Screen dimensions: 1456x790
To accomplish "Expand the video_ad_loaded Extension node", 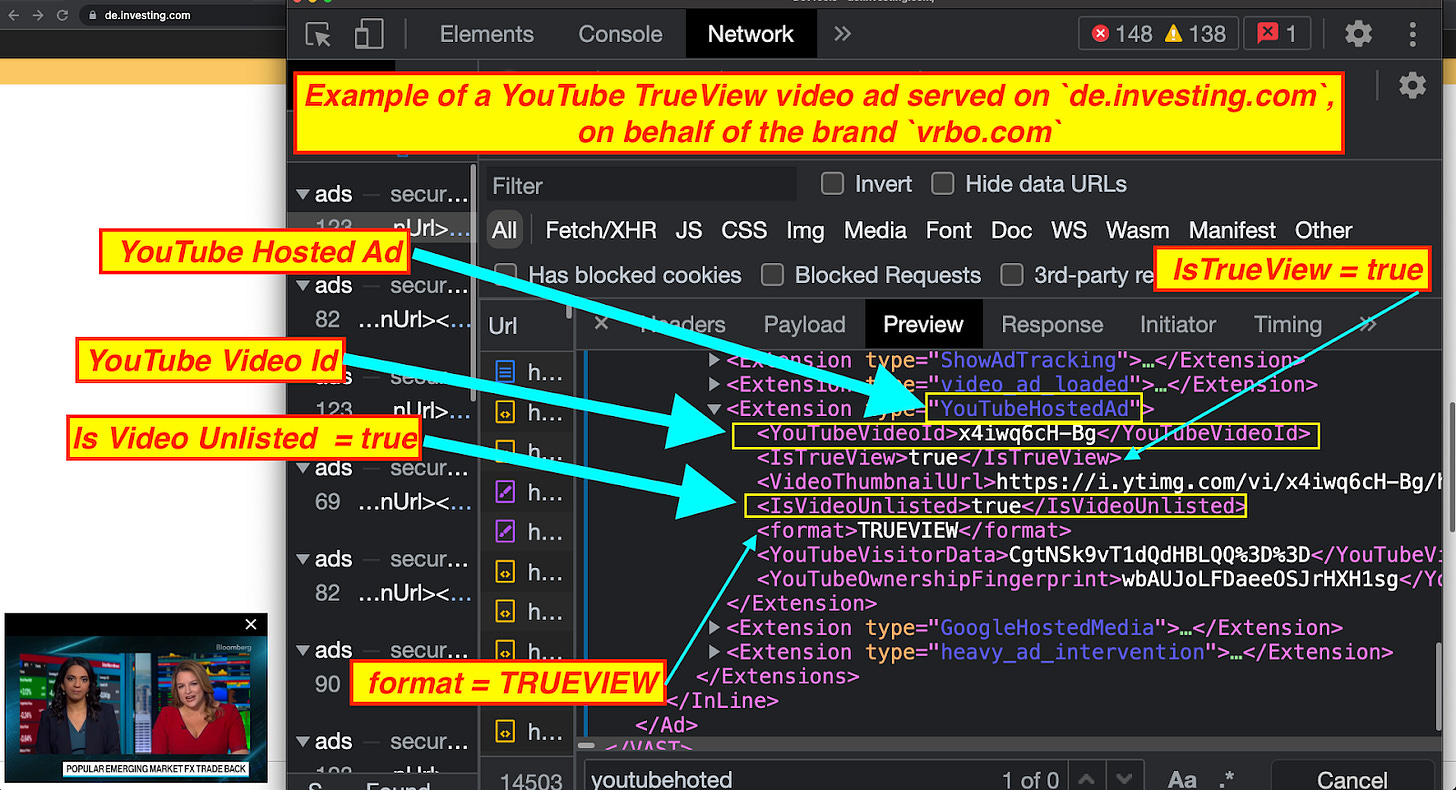I will pos(714,384).
